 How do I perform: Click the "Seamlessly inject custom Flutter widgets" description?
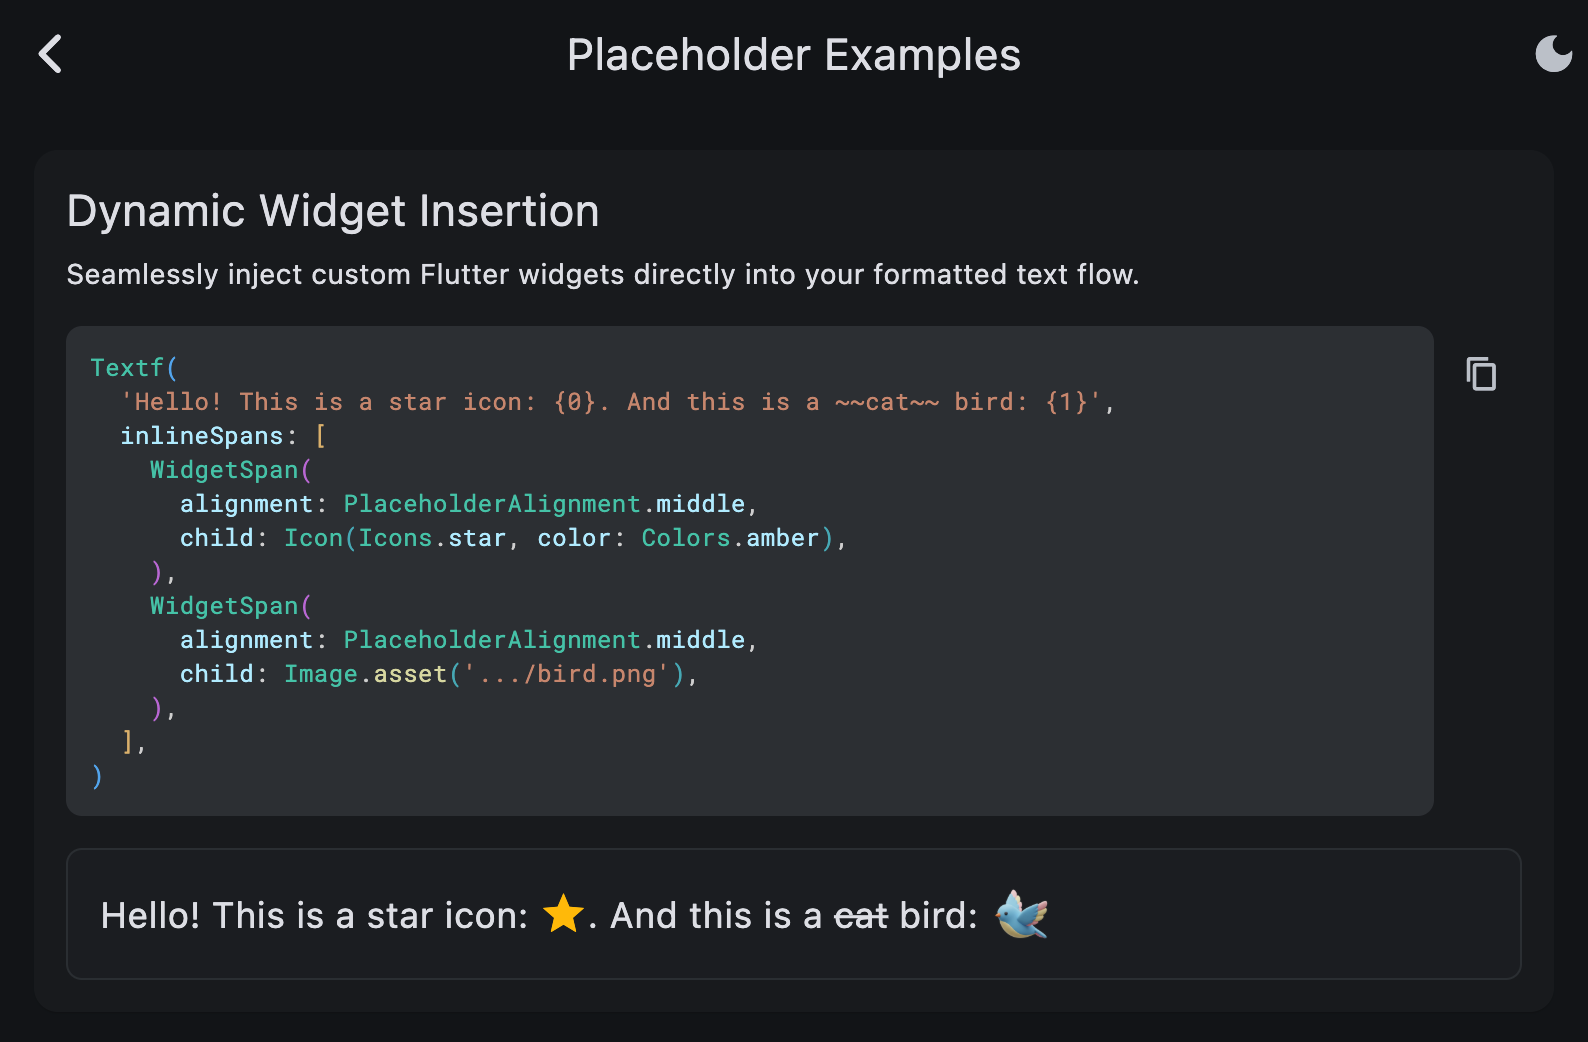[602, 274]
